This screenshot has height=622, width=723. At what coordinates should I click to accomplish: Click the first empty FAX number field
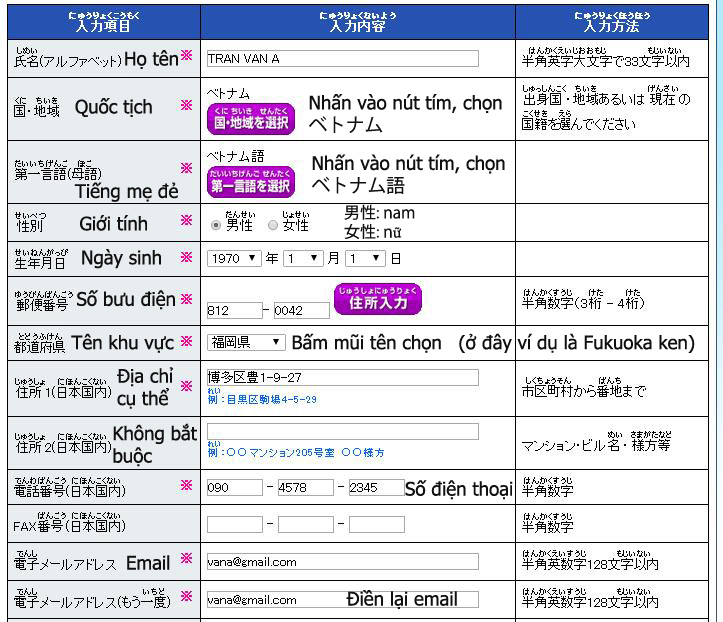point(235,524)
